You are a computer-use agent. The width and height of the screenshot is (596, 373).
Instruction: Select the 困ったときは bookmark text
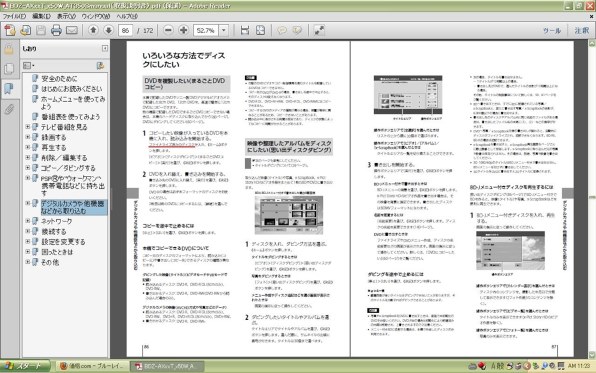point(57,252)
